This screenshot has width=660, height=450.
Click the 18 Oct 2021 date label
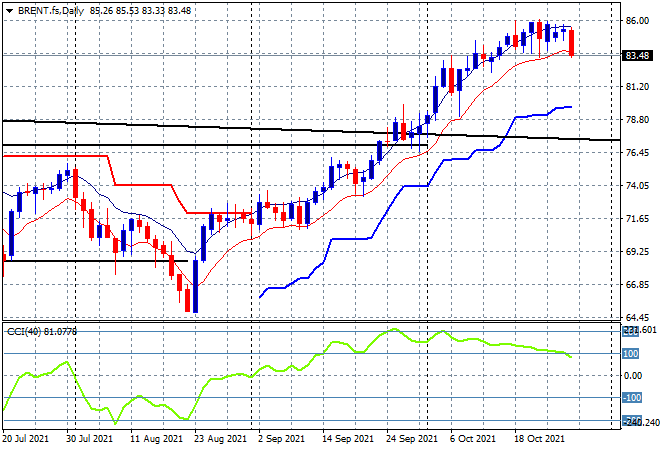tap(539, 439)
